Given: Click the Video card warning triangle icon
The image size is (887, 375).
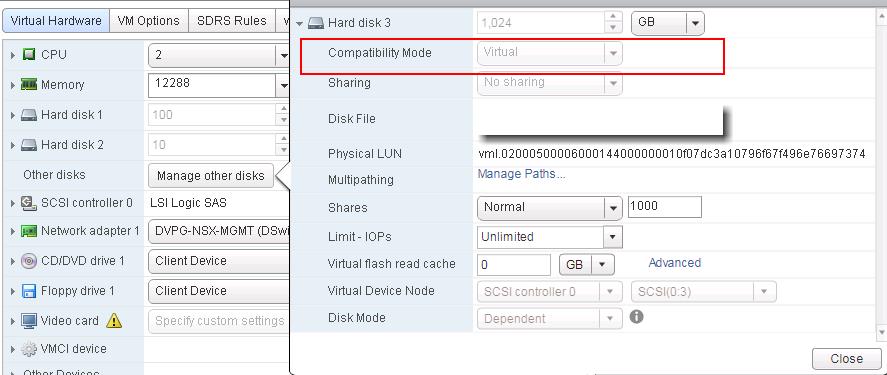Looking at the screenshot, I should [x=114, y=321].
